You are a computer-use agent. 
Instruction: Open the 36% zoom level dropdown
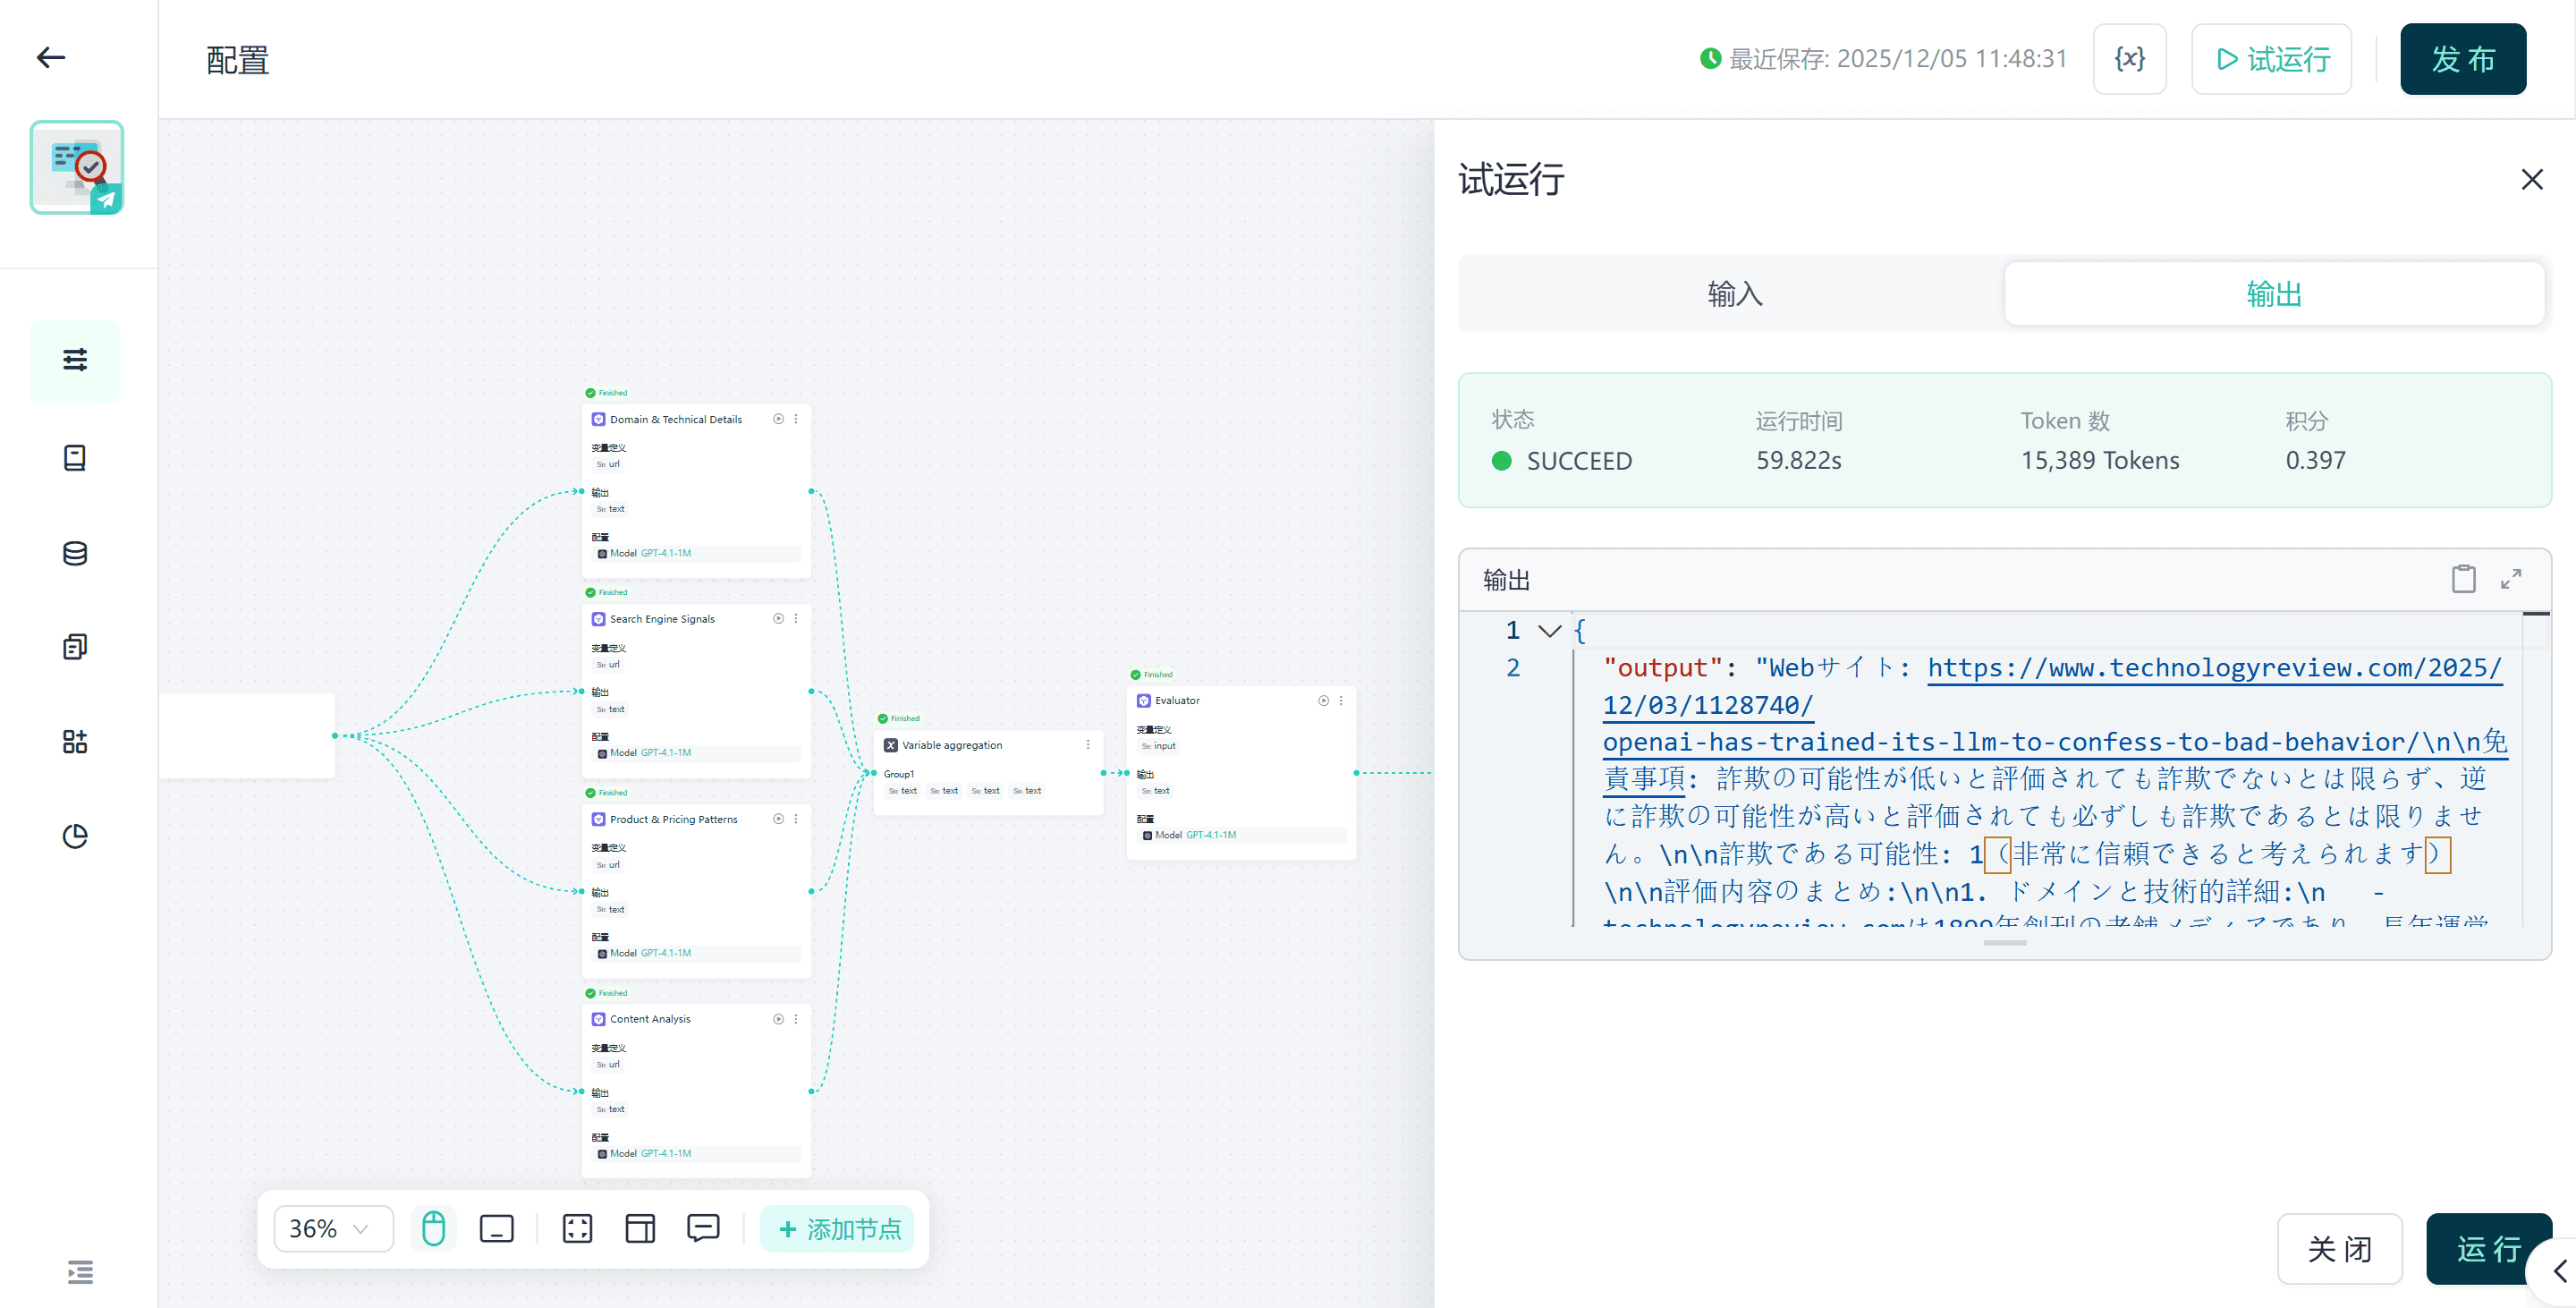tap(331, 1228)
